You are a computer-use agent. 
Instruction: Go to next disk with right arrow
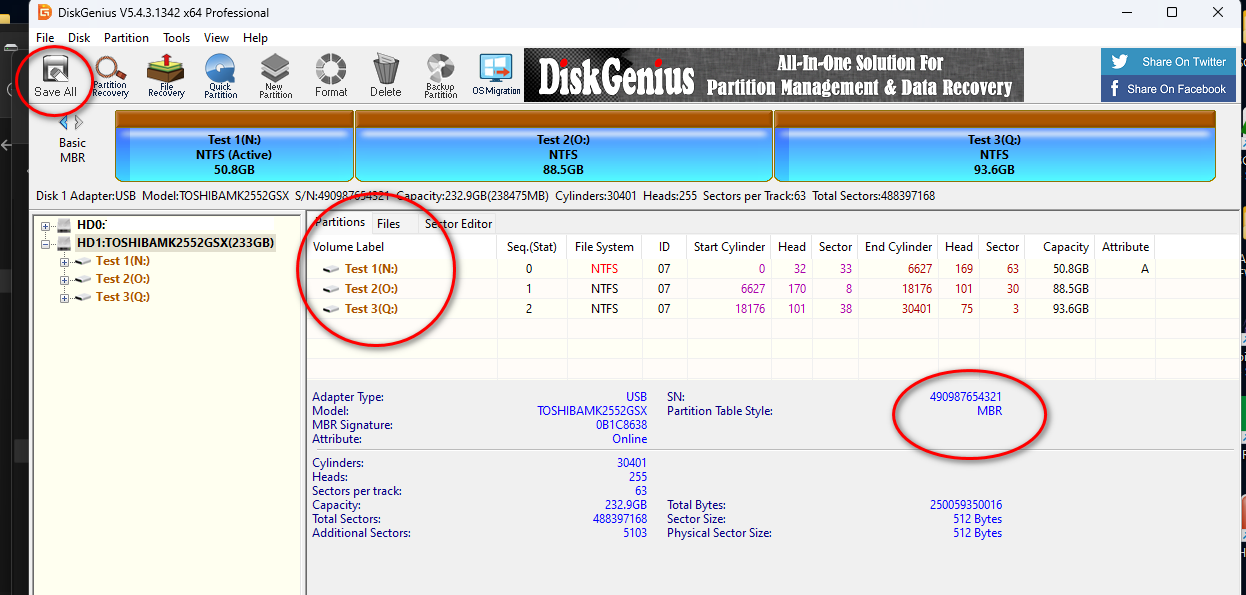pyautogui.click(x=79, y=122)
